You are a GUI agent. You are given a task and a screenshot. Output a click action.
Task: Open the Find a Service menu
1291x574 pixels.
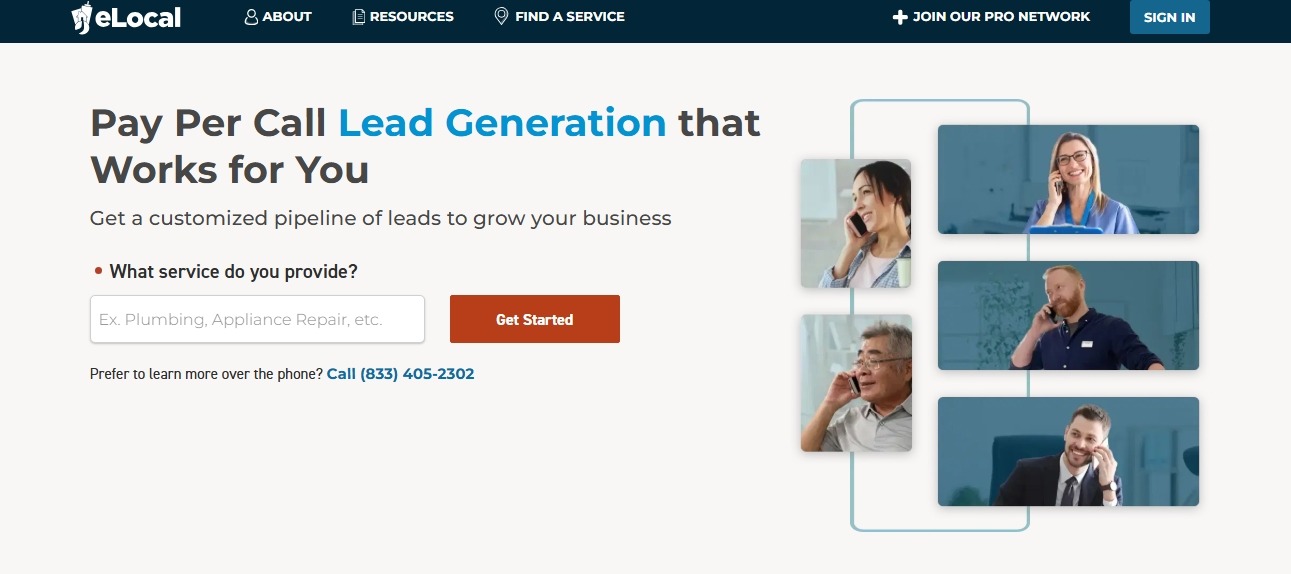pyautogui.click(x=560, y=17)
